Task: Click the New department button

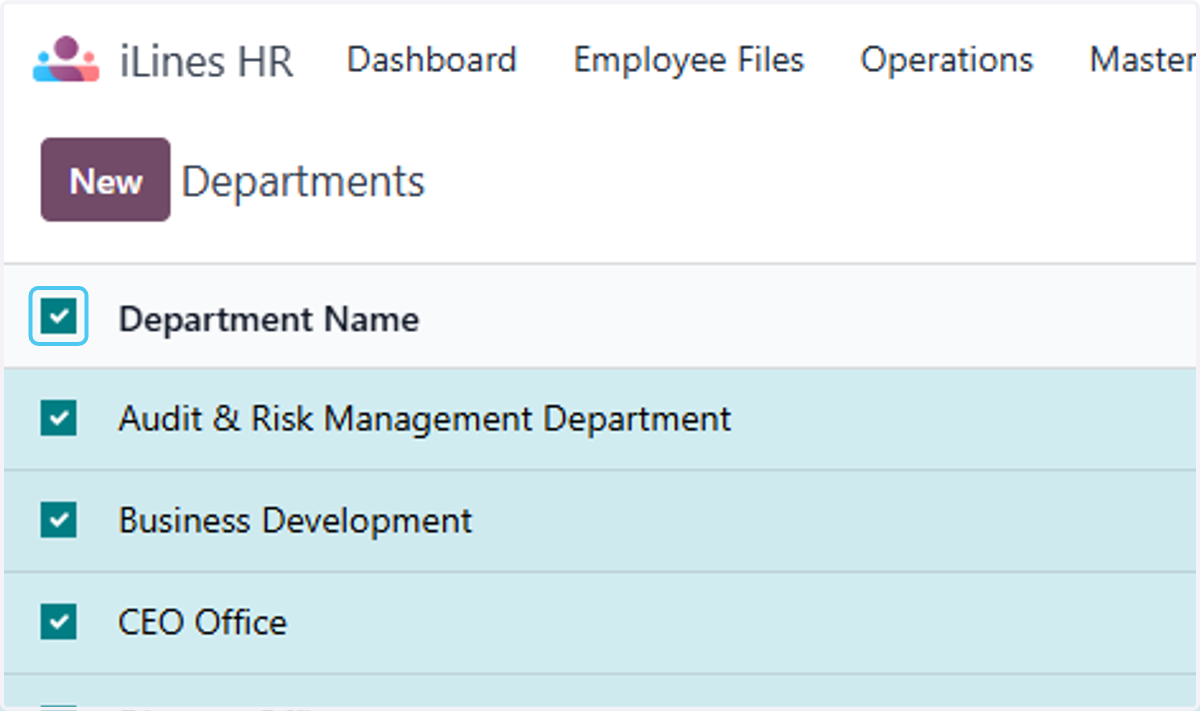Action: tap(106, 180)
